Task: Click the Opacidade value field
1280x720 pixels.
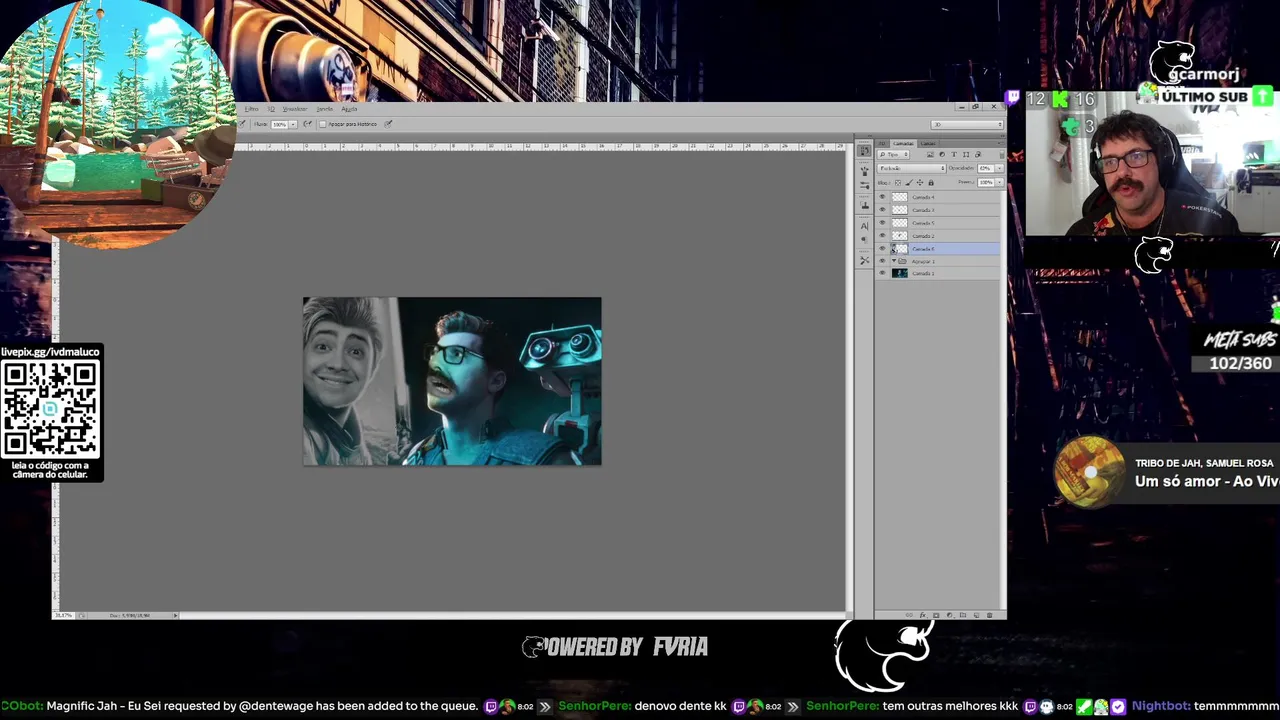Action: 986,168
